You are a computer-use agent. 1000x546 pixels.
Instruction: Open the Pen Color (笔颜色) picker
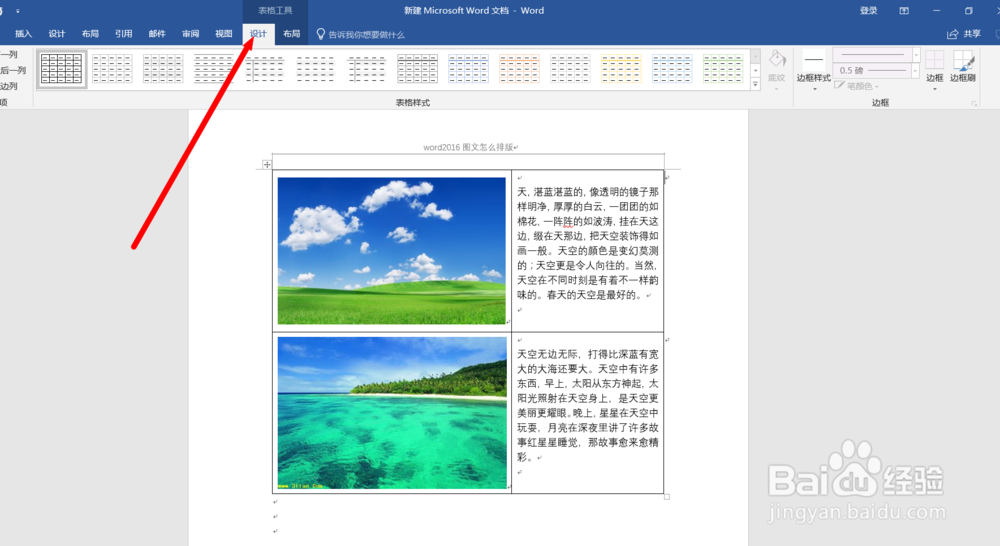pos(858,85)
